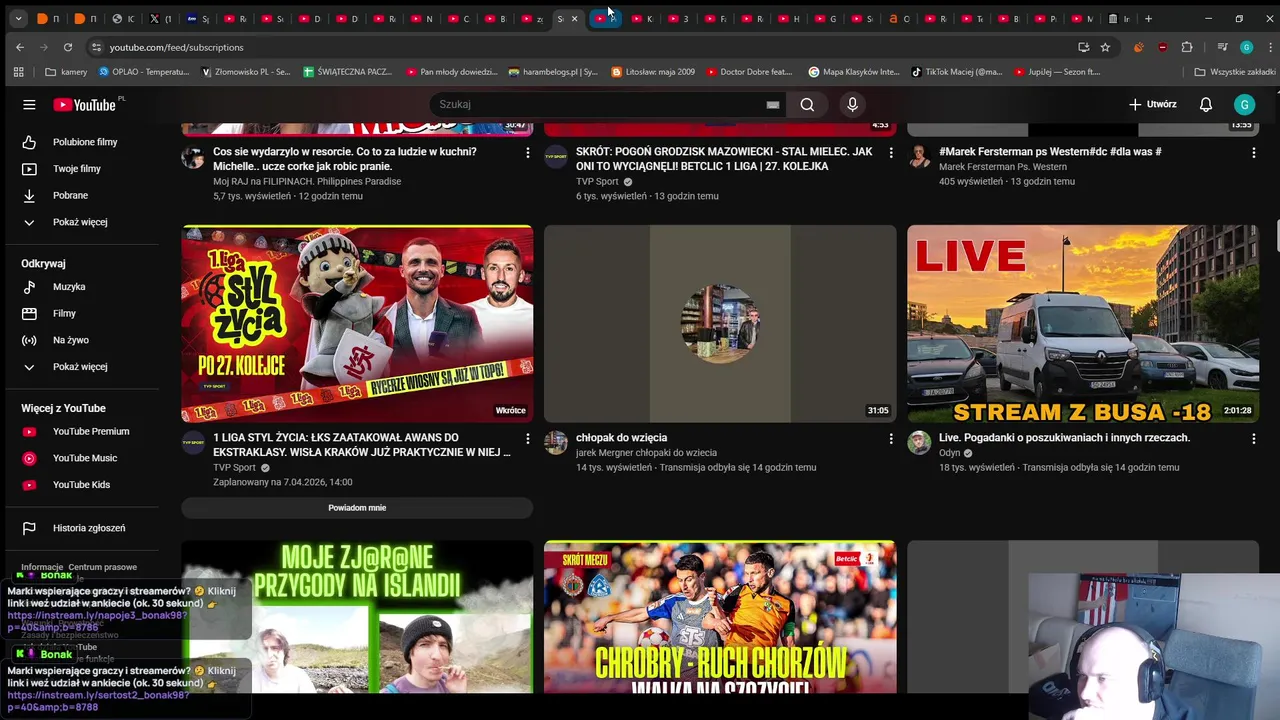
Task: Open red shield ad-blocker extension
Action: point(1162,47)
